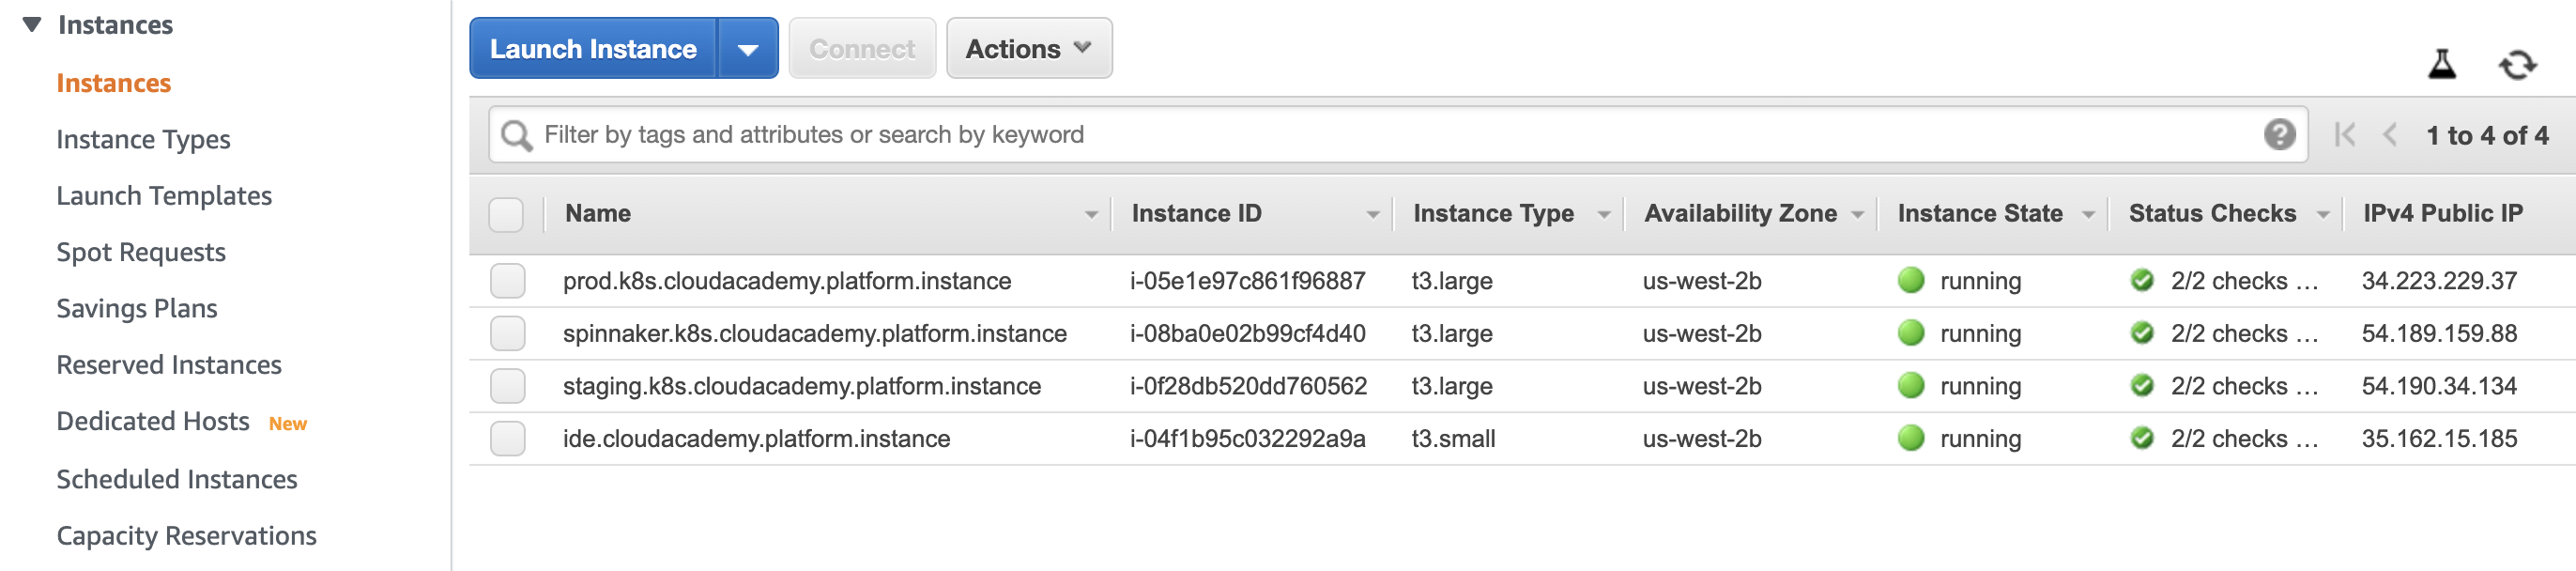Select the prod.k8s instance checkbox
Image resolution: width=2576 pixels, height=571 pixels.
(507, 281)
